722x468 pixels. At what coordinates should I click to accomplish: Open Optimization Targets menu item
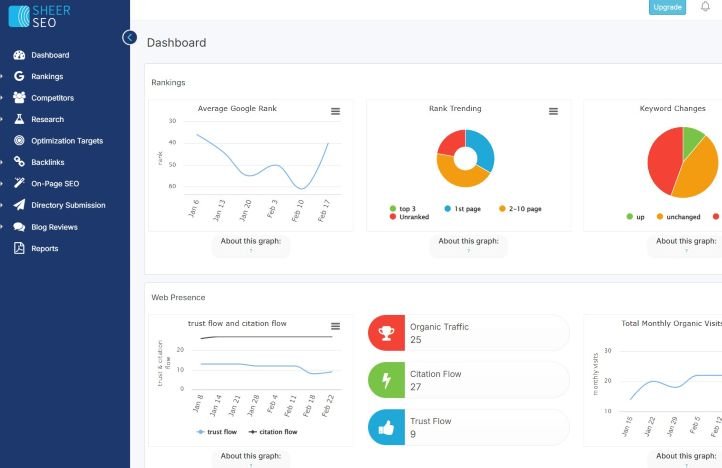point(67,141)
